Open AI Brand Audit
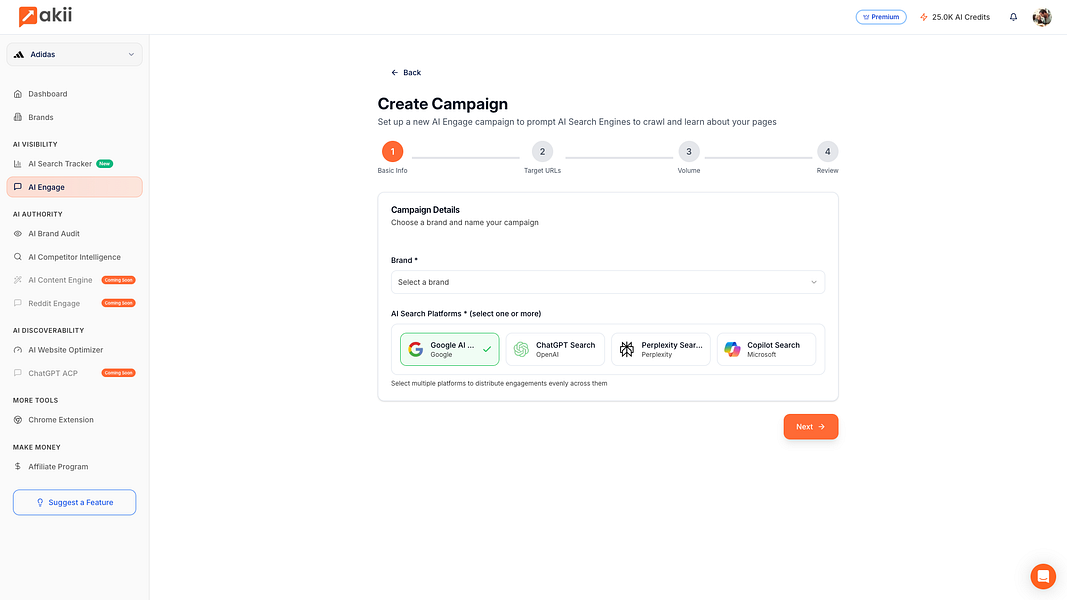 56,233
